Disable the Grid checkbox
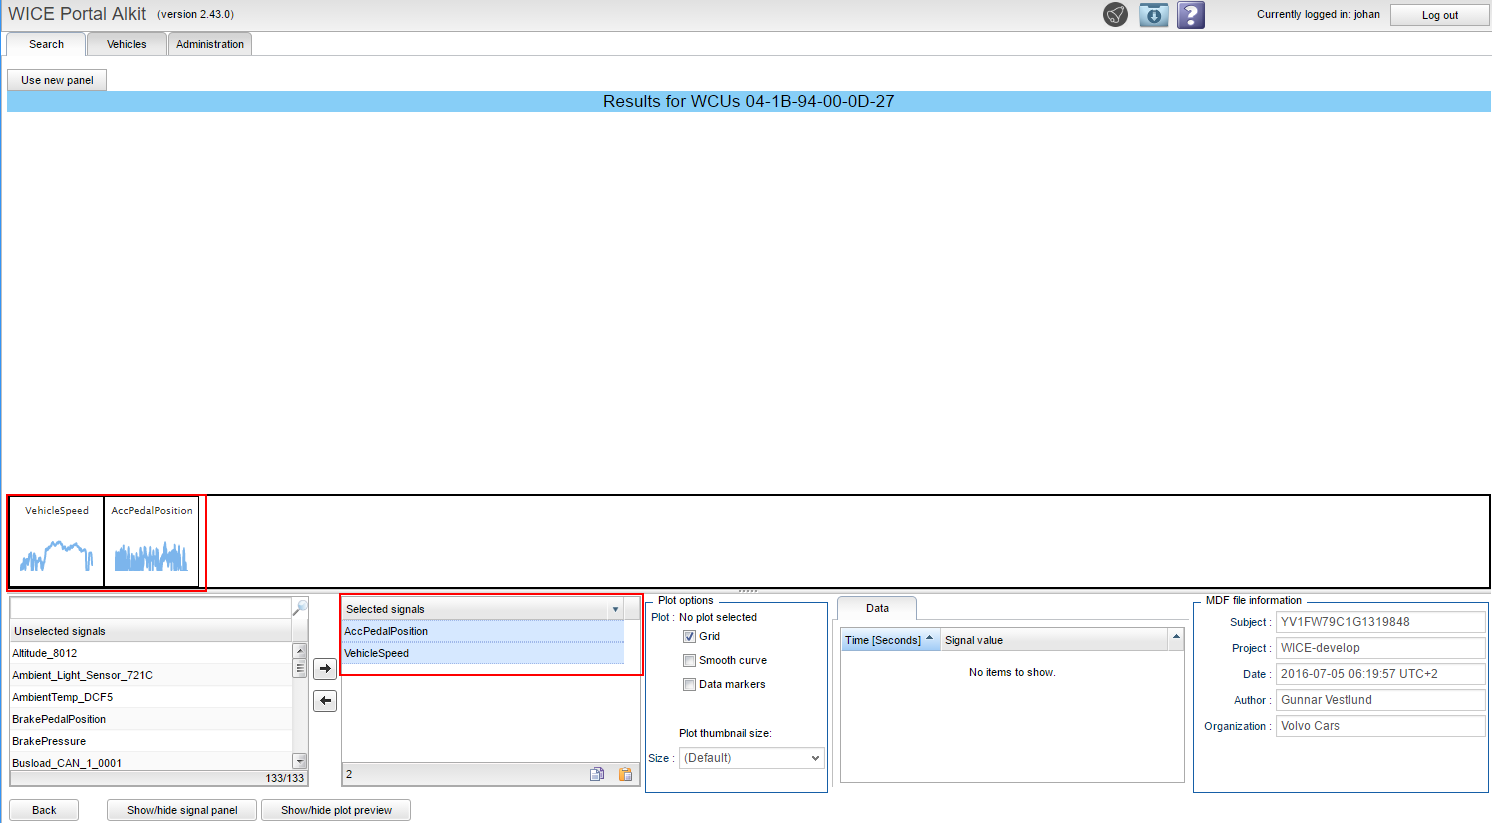The height and width of the screenshot is (823, 1492). [x=689, y=636]
